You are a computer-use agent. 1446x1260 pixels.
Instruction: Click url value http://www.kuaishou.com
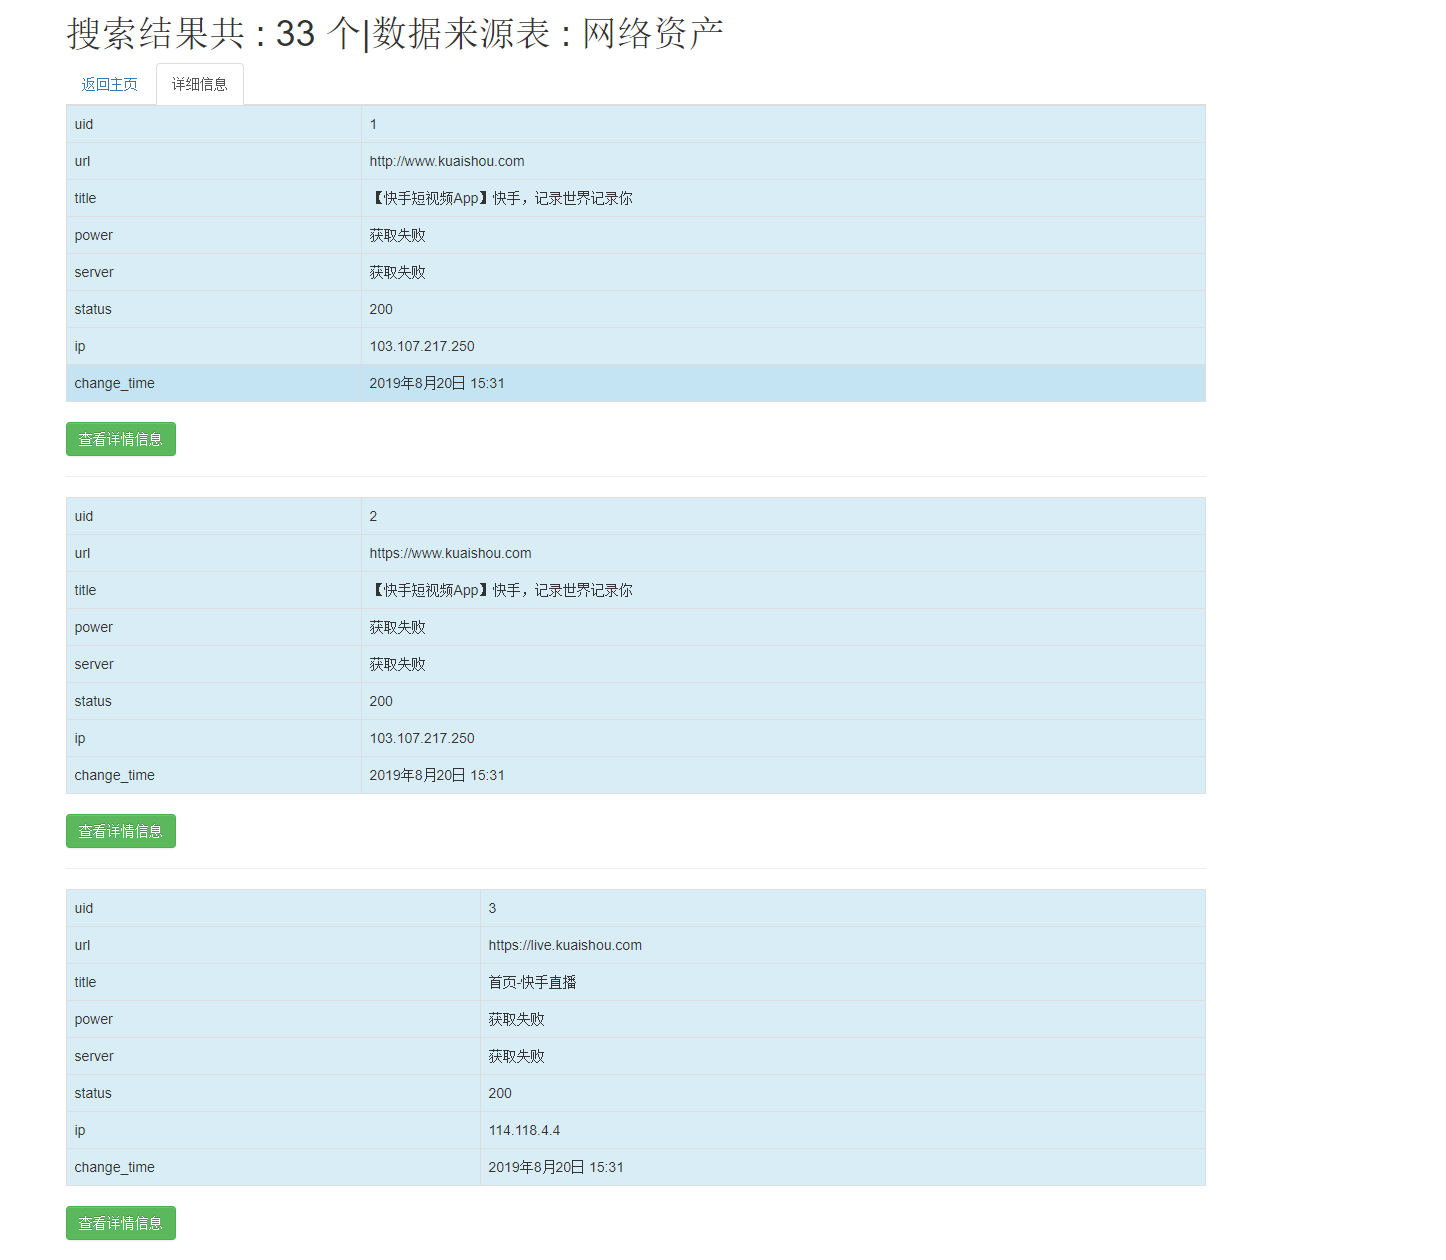tap(447, 161)
